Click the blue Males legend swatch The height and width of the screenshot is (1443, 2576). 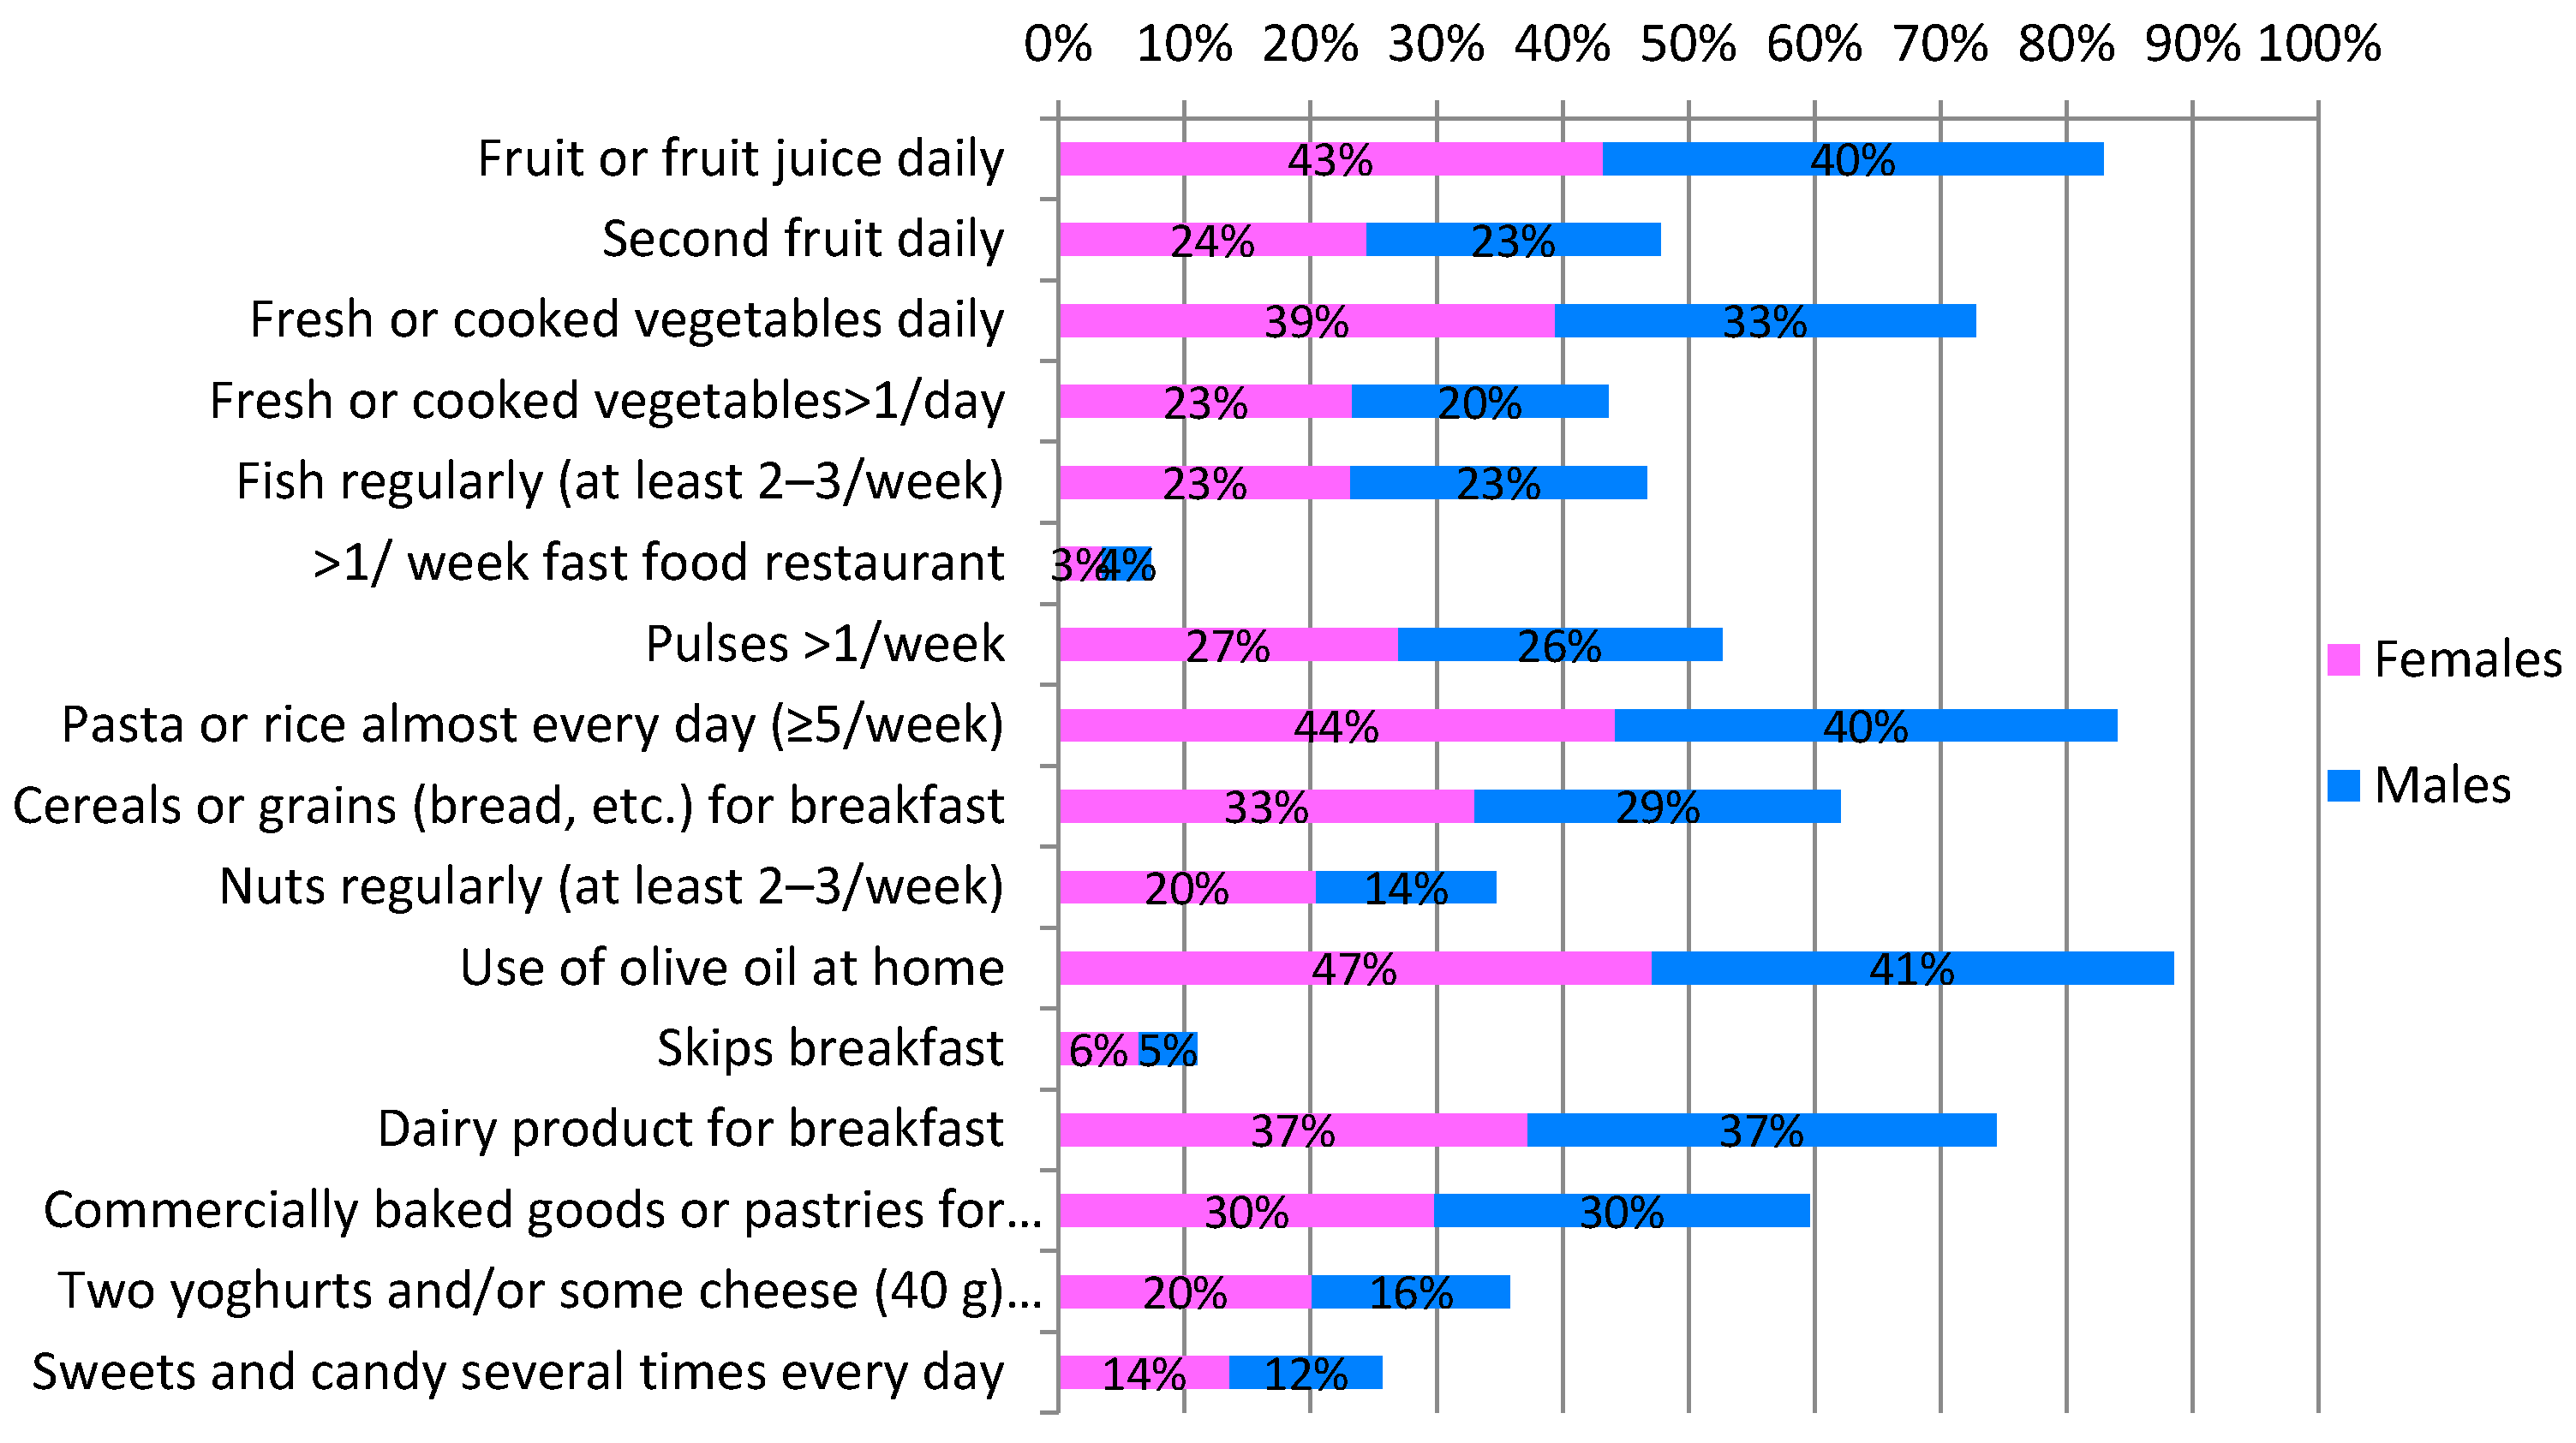point(2343,785)
